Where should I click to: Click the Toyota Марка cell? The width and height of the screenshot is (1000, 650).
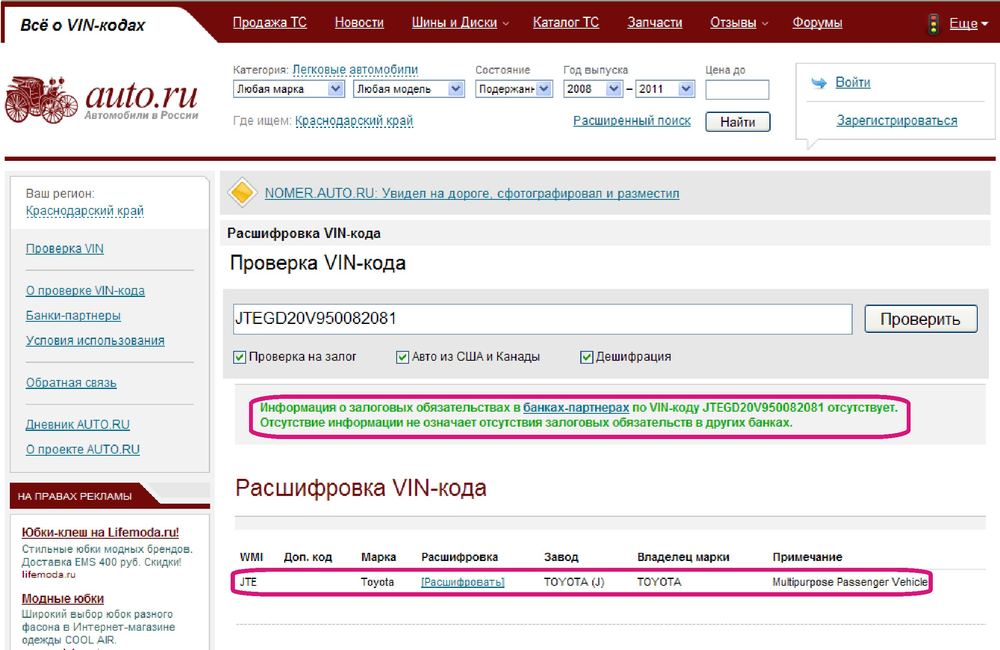point(378,582)
